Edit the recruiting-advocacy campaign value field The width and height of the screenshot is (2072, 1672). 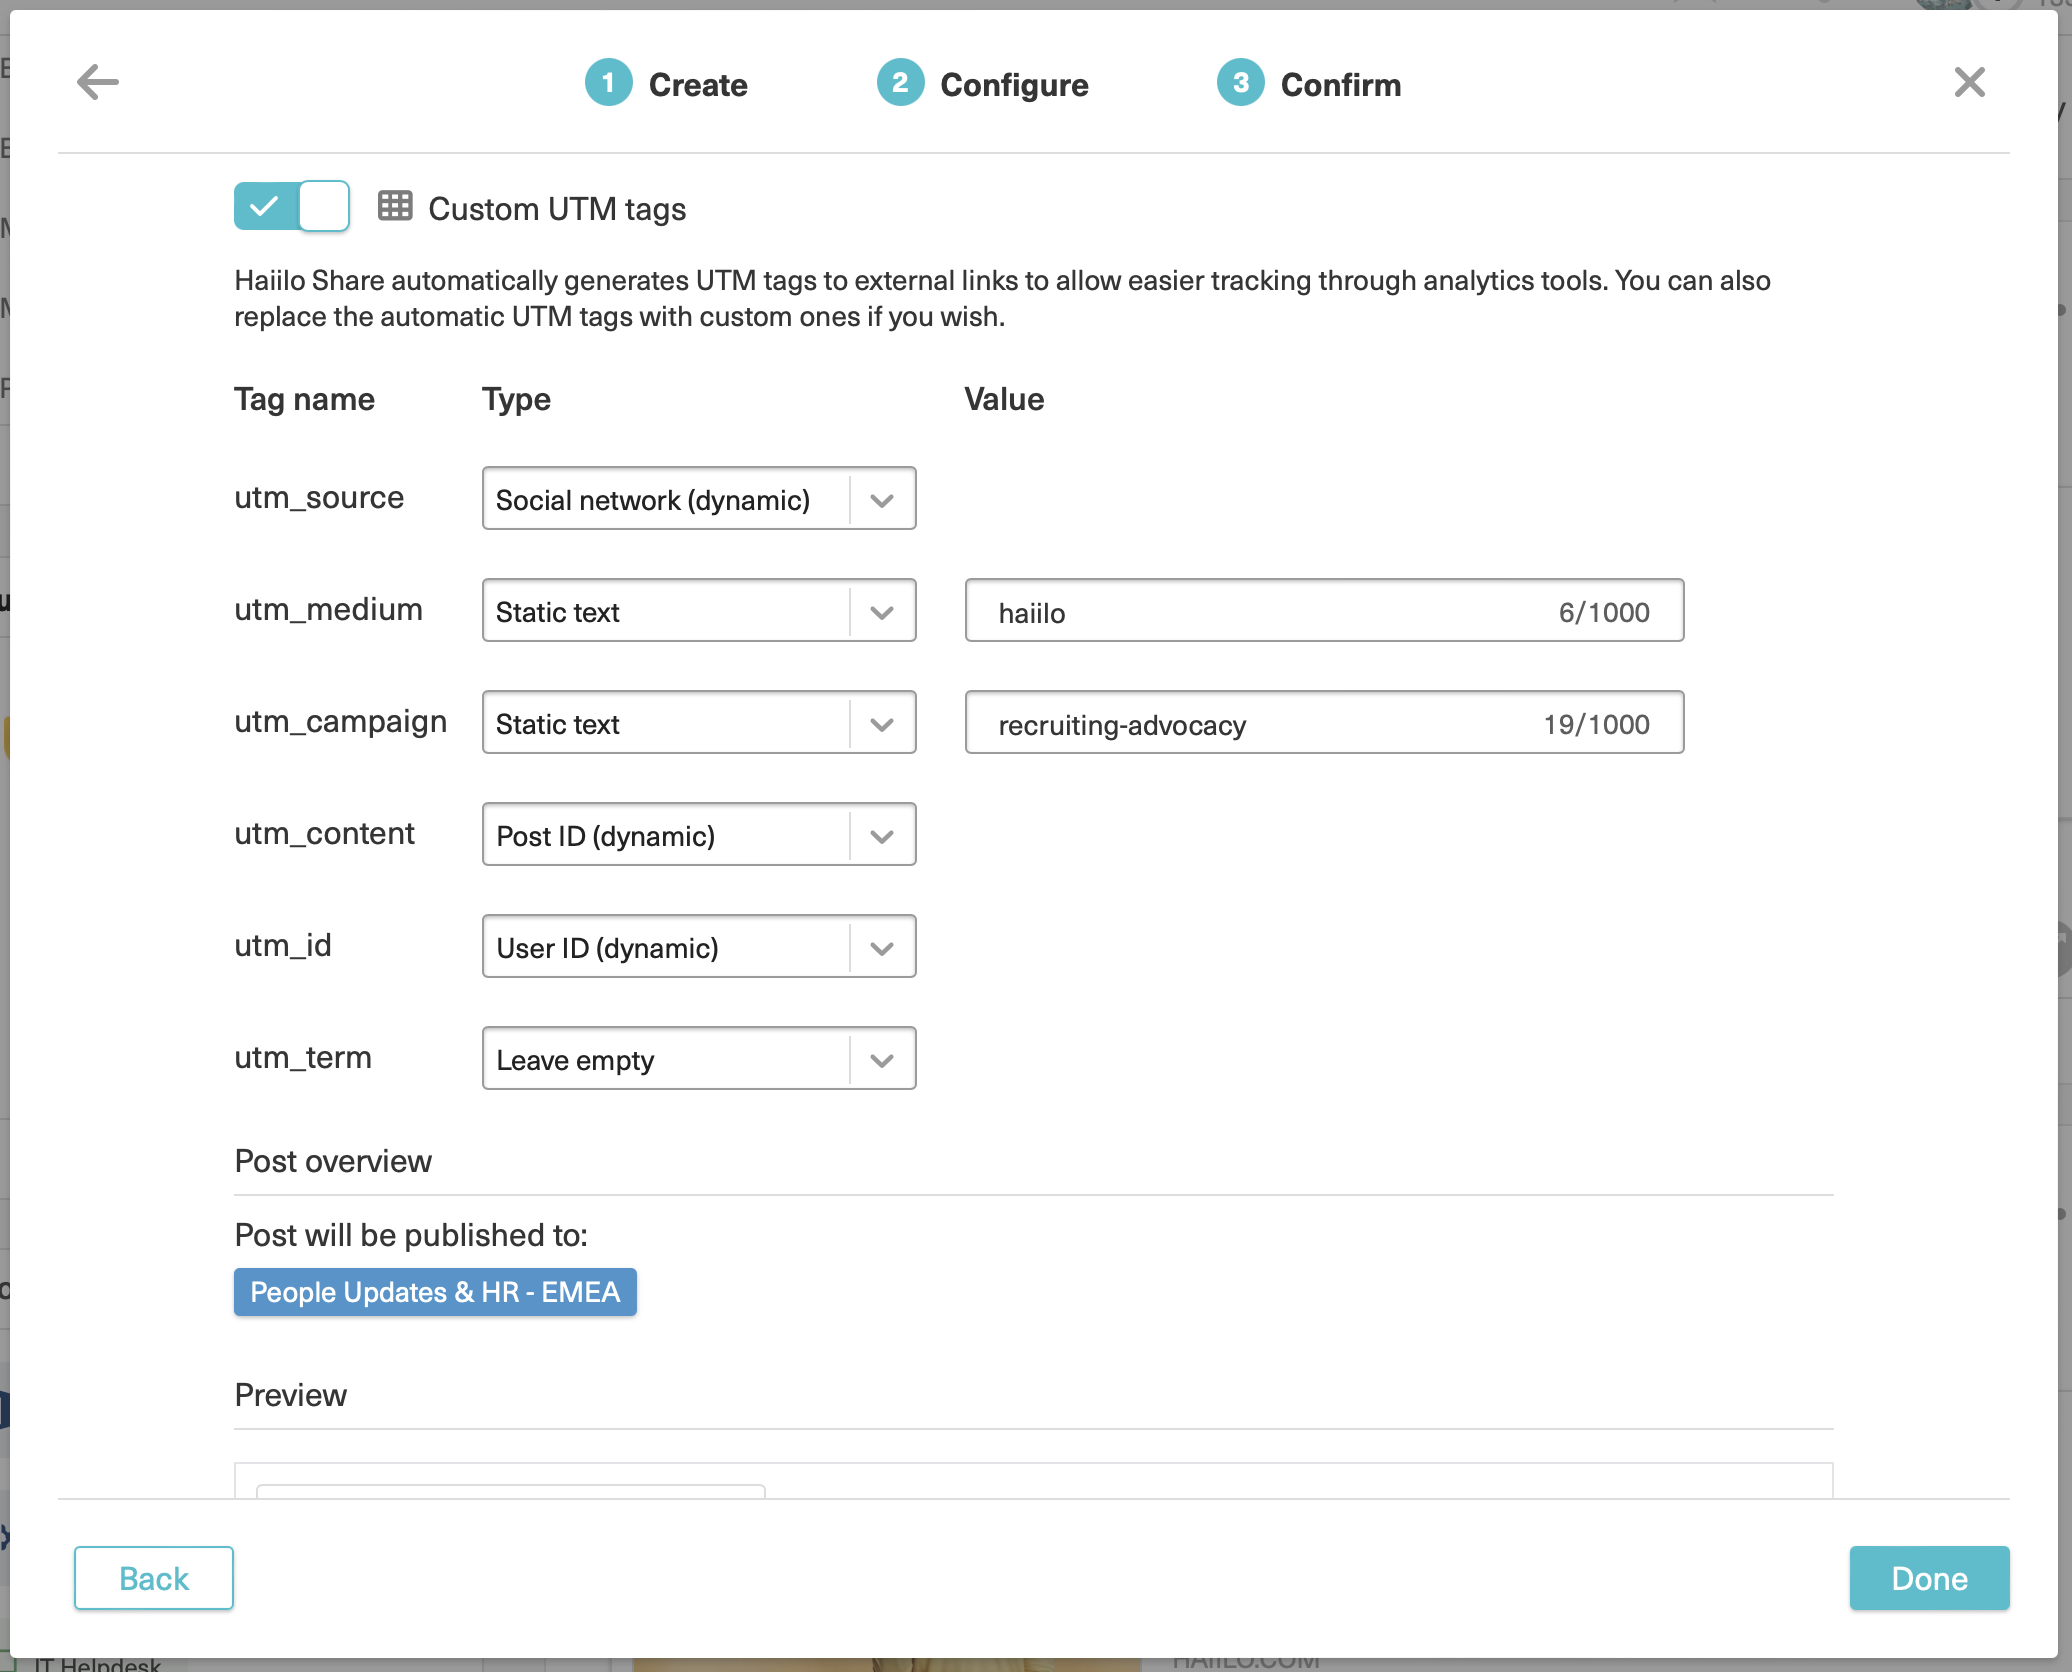[x=1260, y=724]
